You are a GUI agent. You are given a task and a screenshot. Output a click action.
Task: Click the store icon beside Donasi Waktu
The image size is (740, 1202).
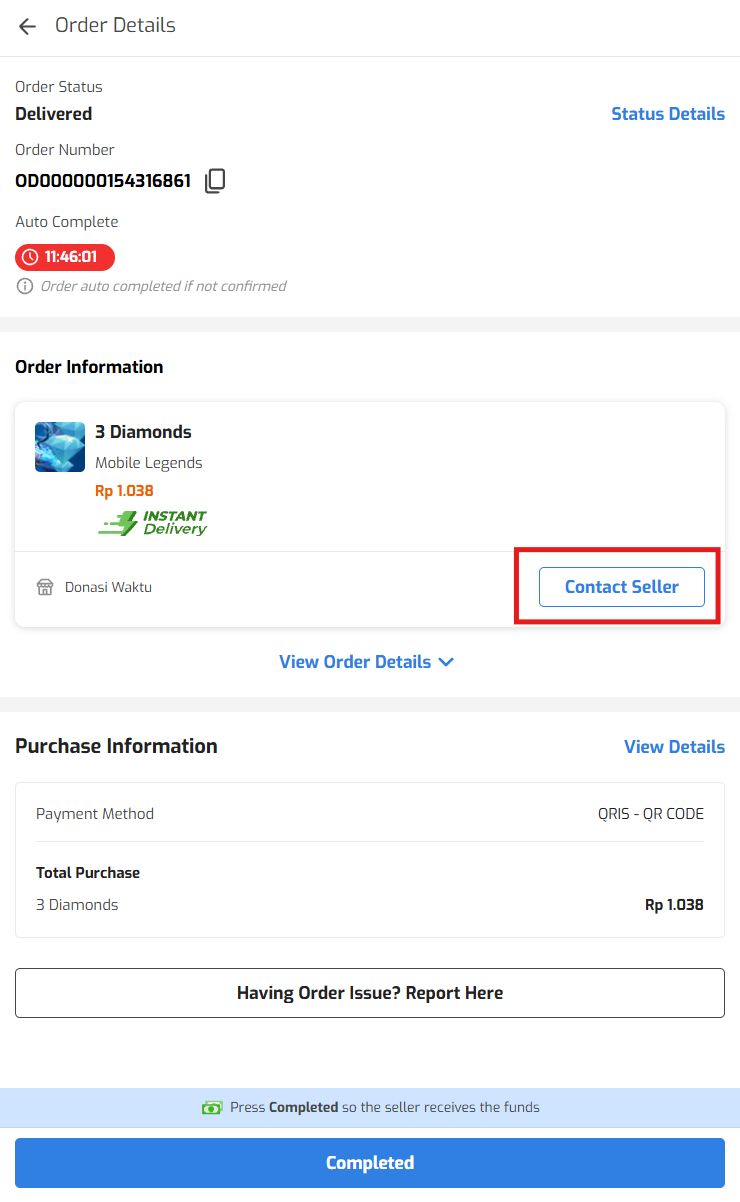click(x=45, y=587)
